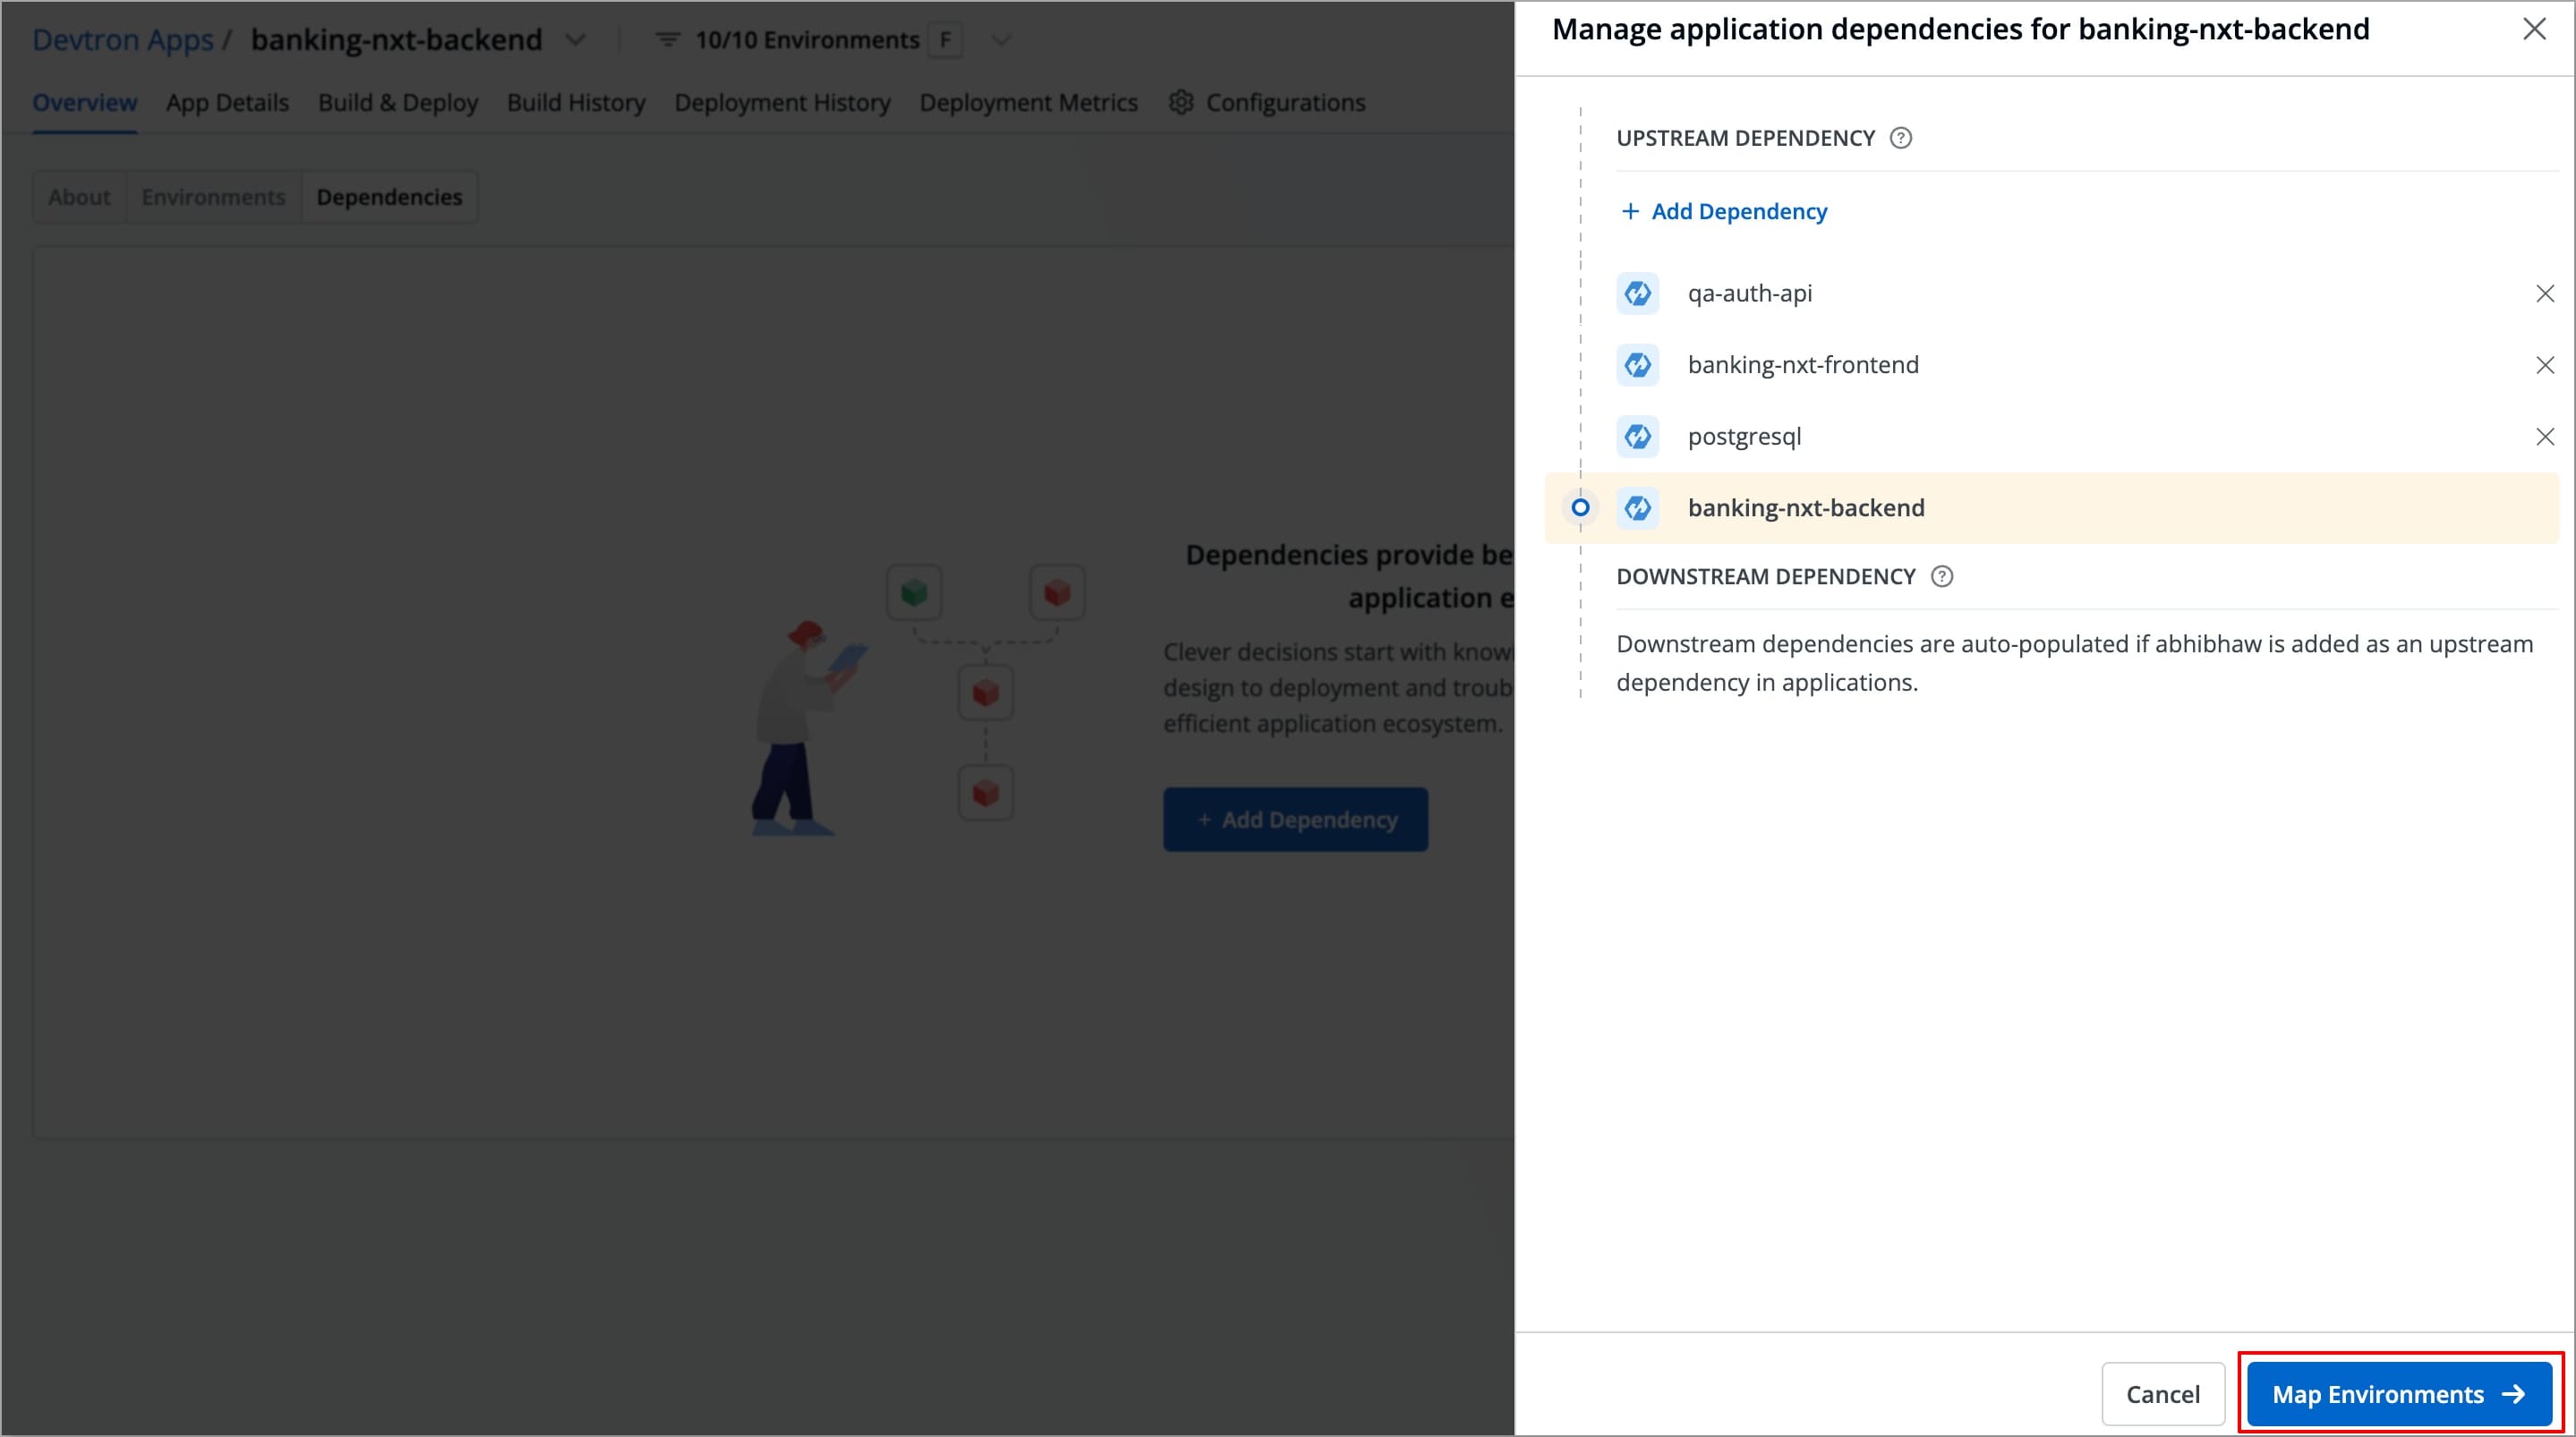Click the qa-auth-api app icon
The height and width of the screenshot is (1437, 2576).
(1637, 293)
